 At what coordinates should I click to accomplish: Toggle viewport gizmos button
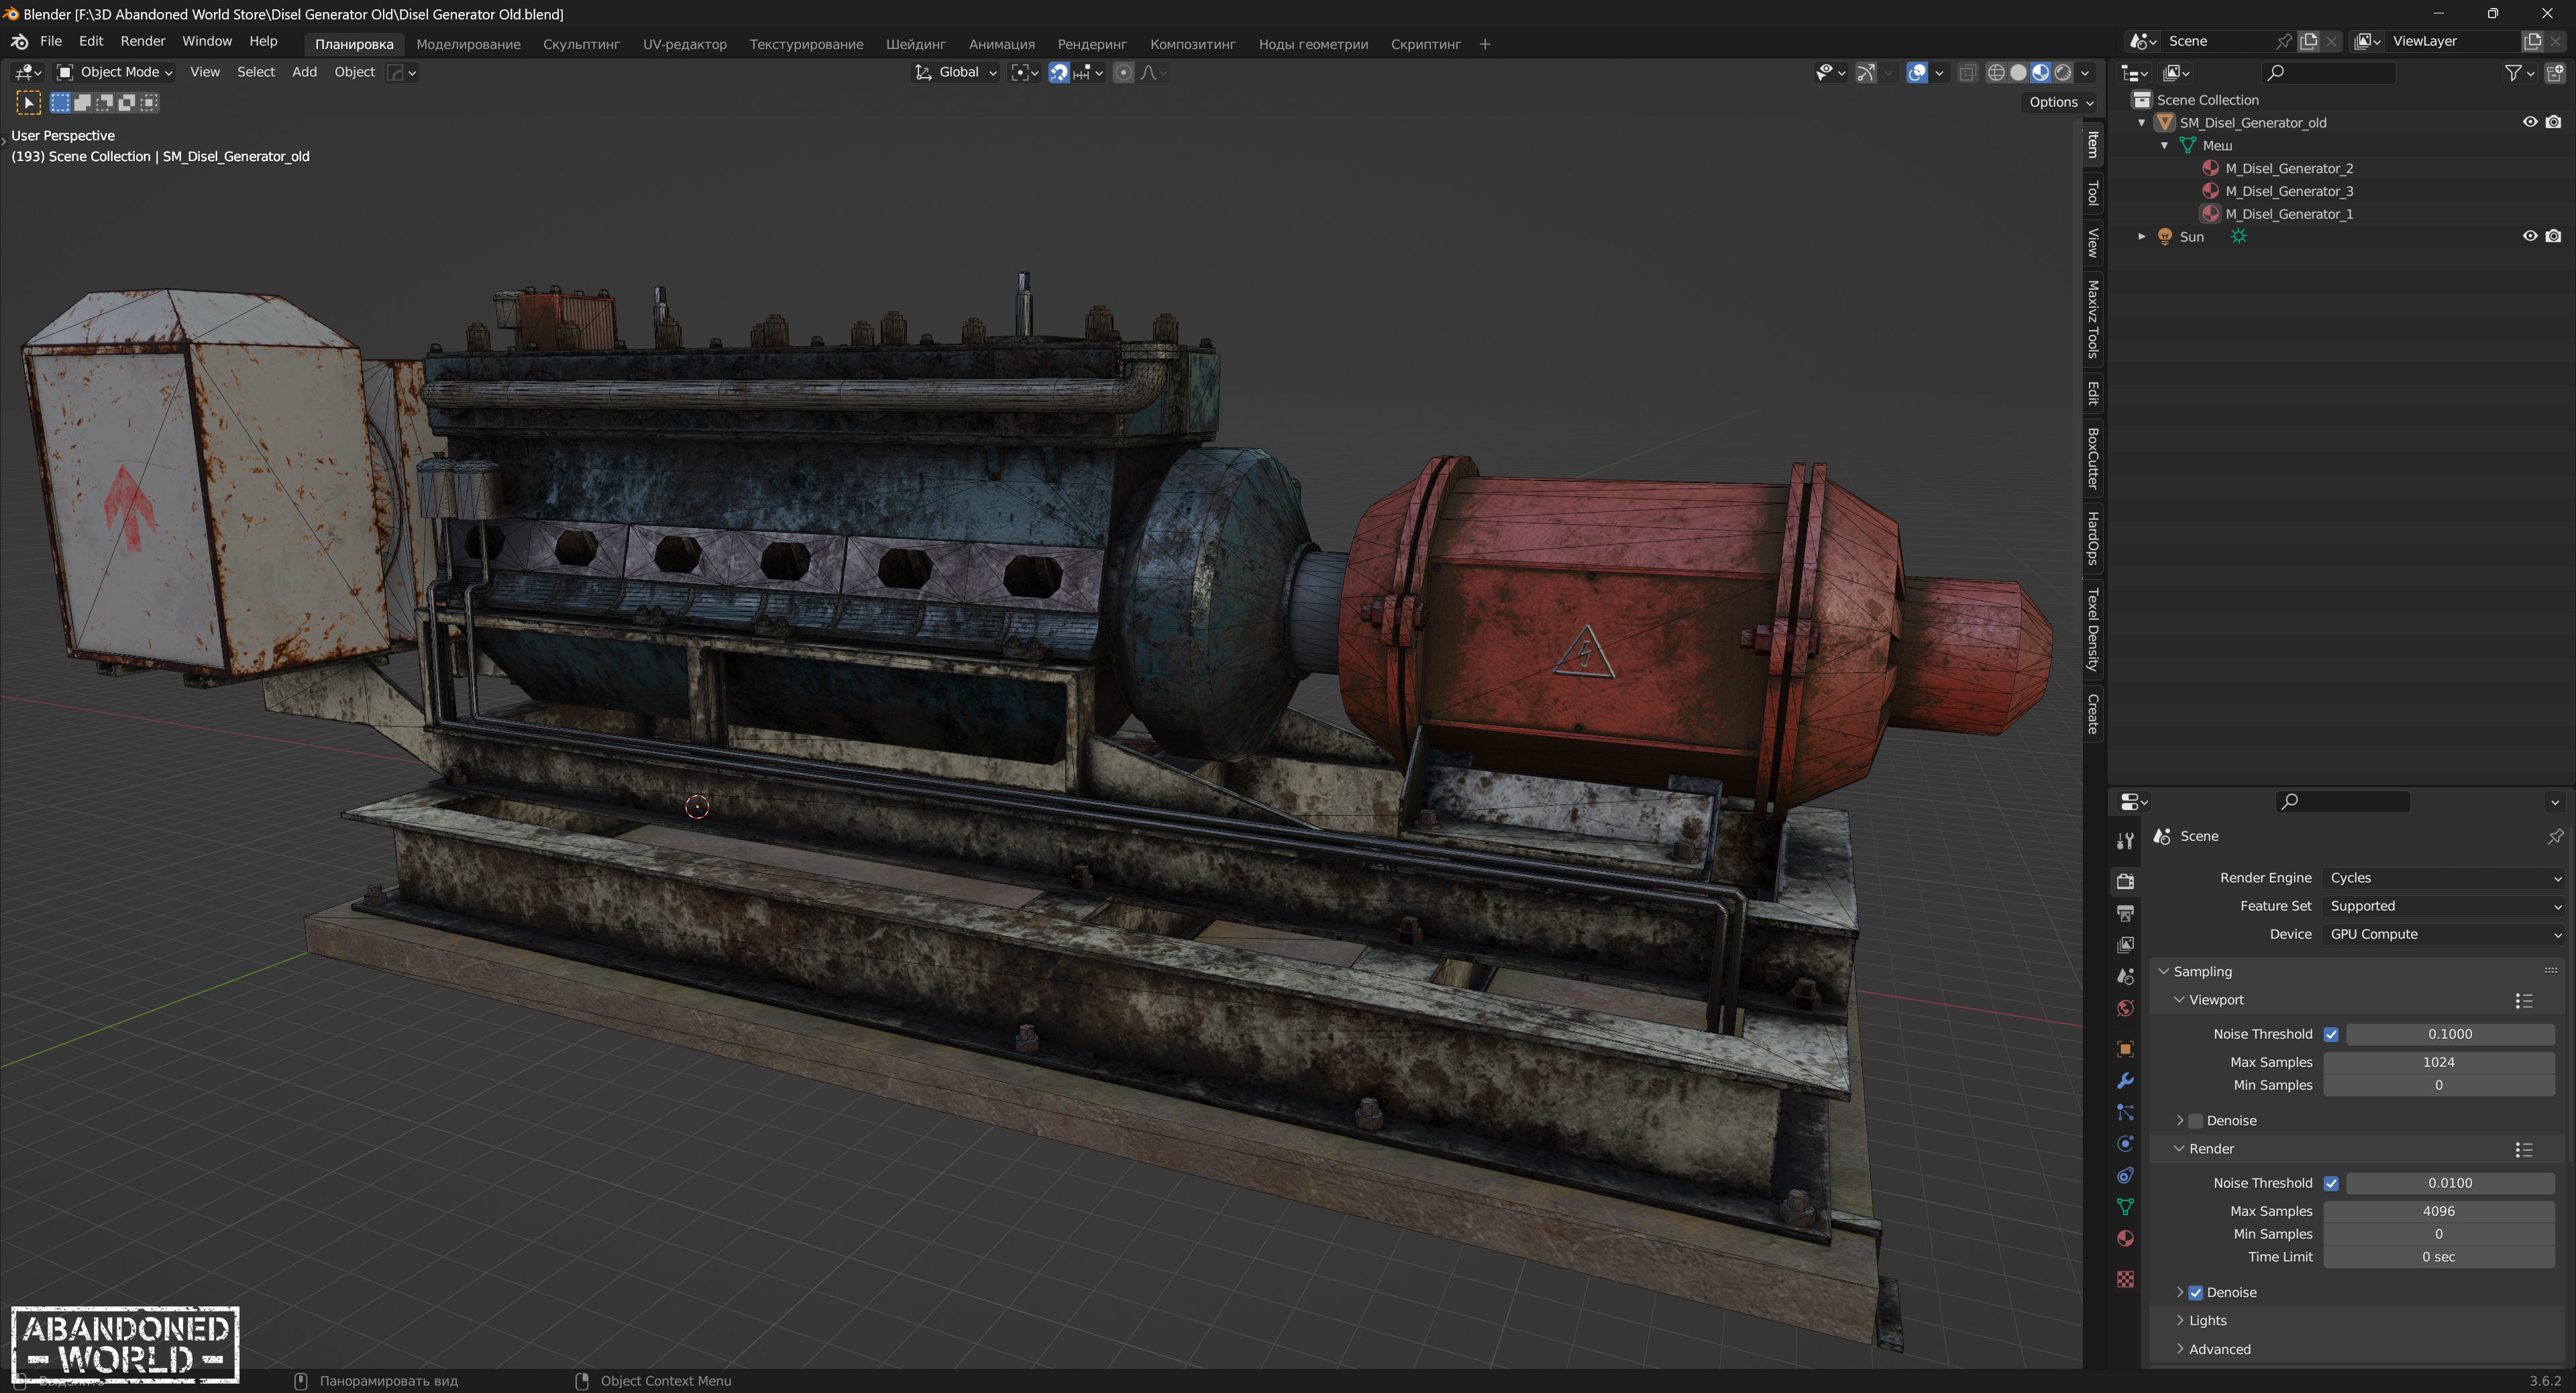(1865, 73)
